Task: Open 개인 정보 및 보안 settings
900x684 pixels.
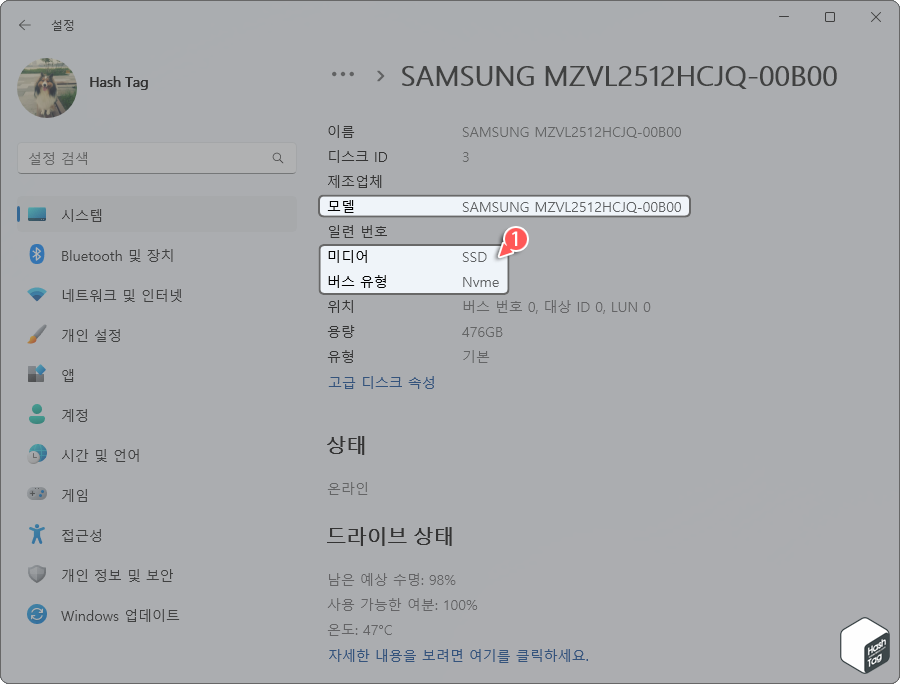Action: (x=157, y=575)
